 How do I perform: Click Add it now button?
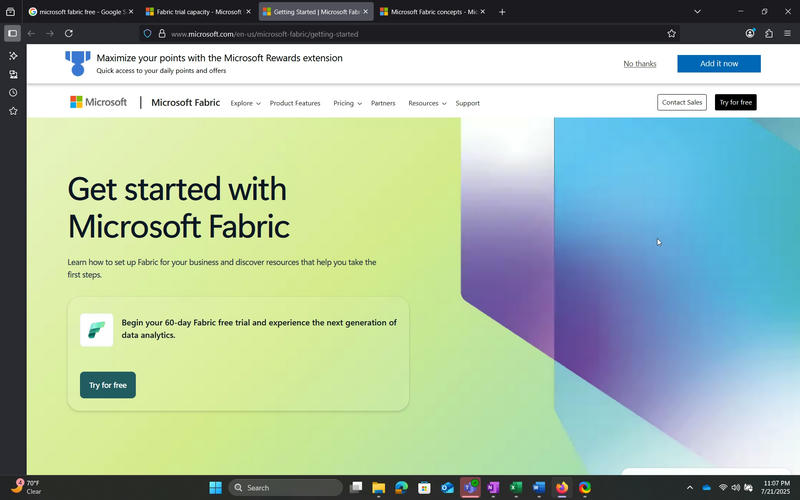(x=719, y=64)
